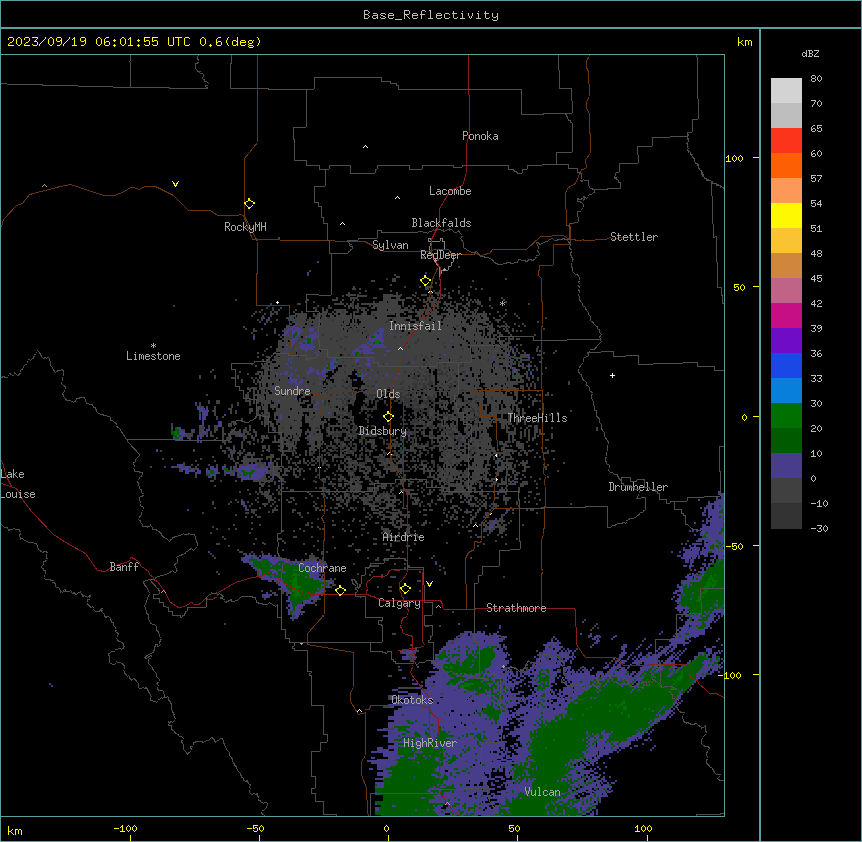The height and width of the screenshot is (842, 862).
Task: Select the slate purple 10-0 dBZ legend band
Action: 786,466
